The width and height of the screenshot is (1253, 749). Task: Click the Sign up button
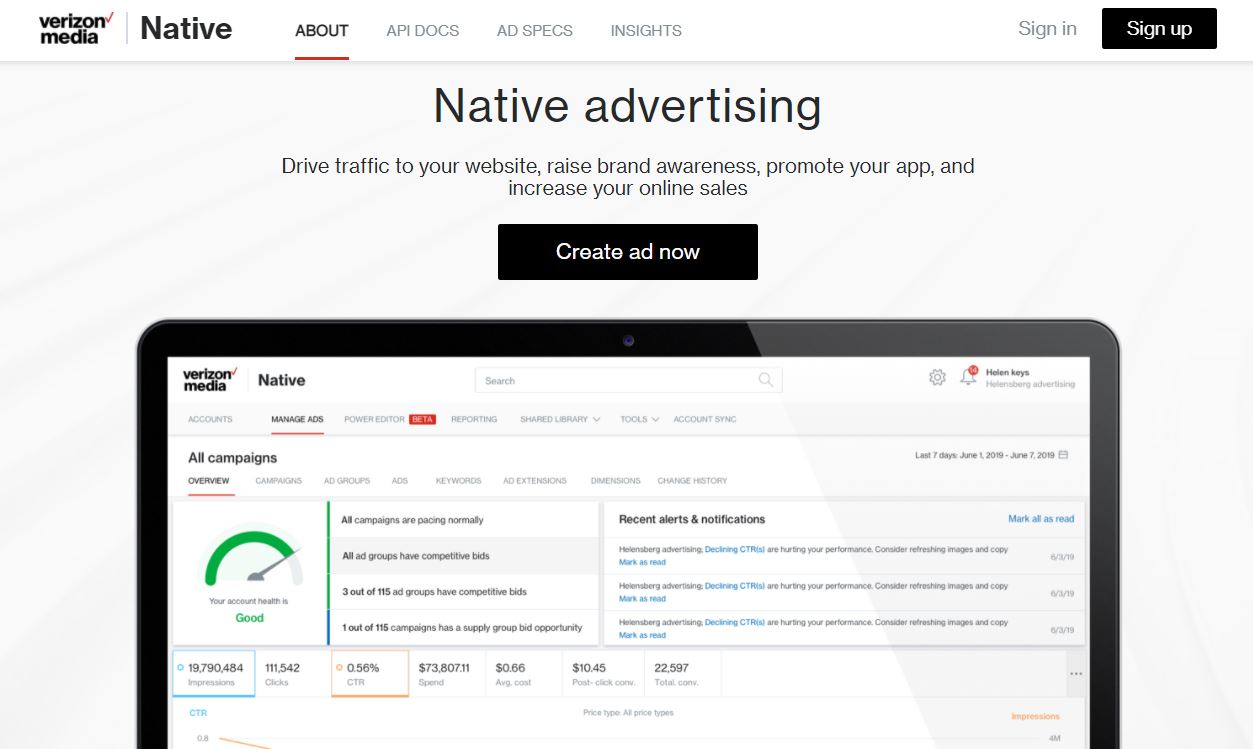click(1159, 28)
